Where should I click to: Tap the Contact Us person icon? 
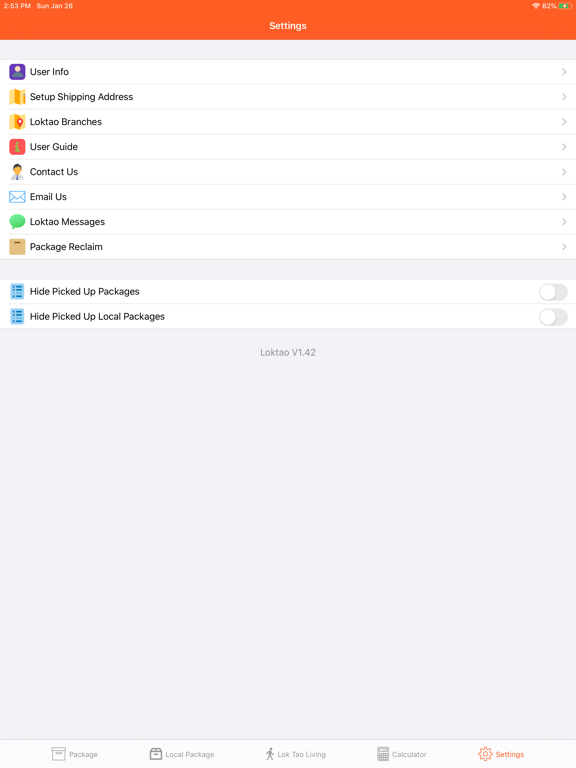click(17, 172)
